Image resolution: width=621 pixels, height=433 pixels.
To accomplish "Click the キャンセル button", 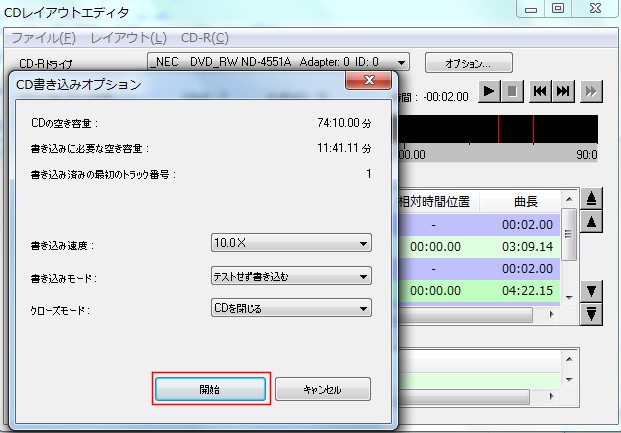I will tap(322, 389).
